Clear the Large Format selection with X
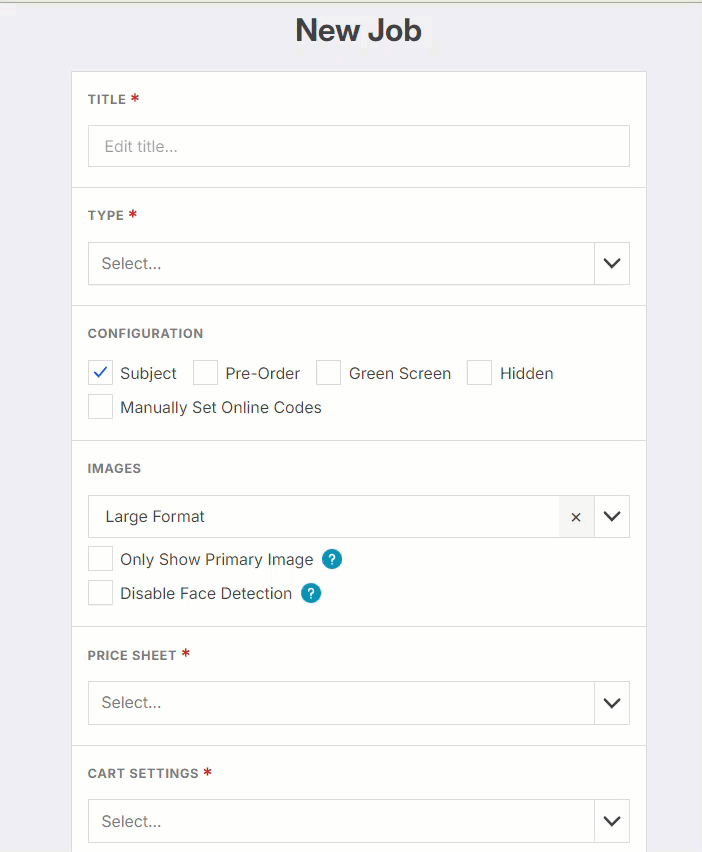 click(x=576, y=517)
